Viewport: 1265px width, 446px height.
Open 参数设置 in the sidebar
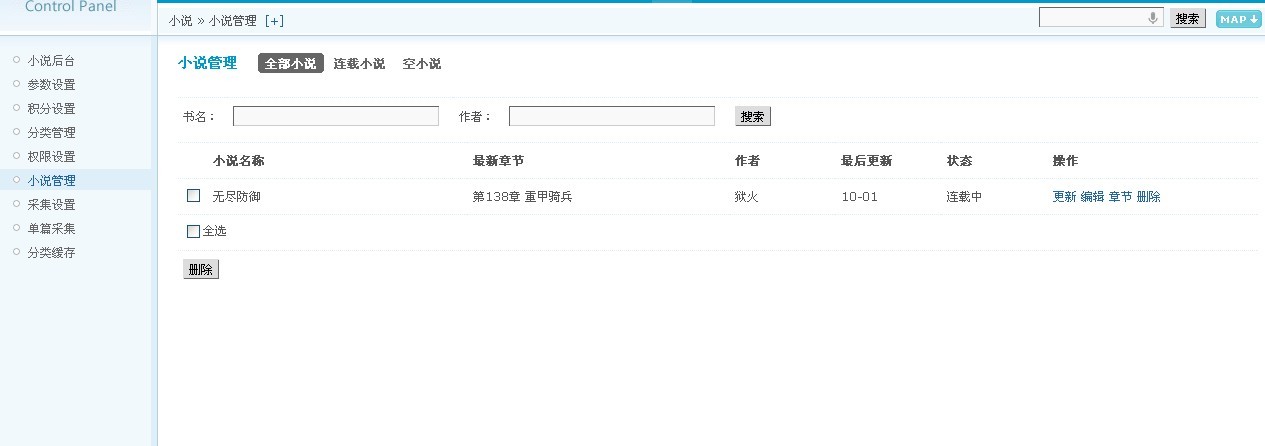tap(51, 85)
